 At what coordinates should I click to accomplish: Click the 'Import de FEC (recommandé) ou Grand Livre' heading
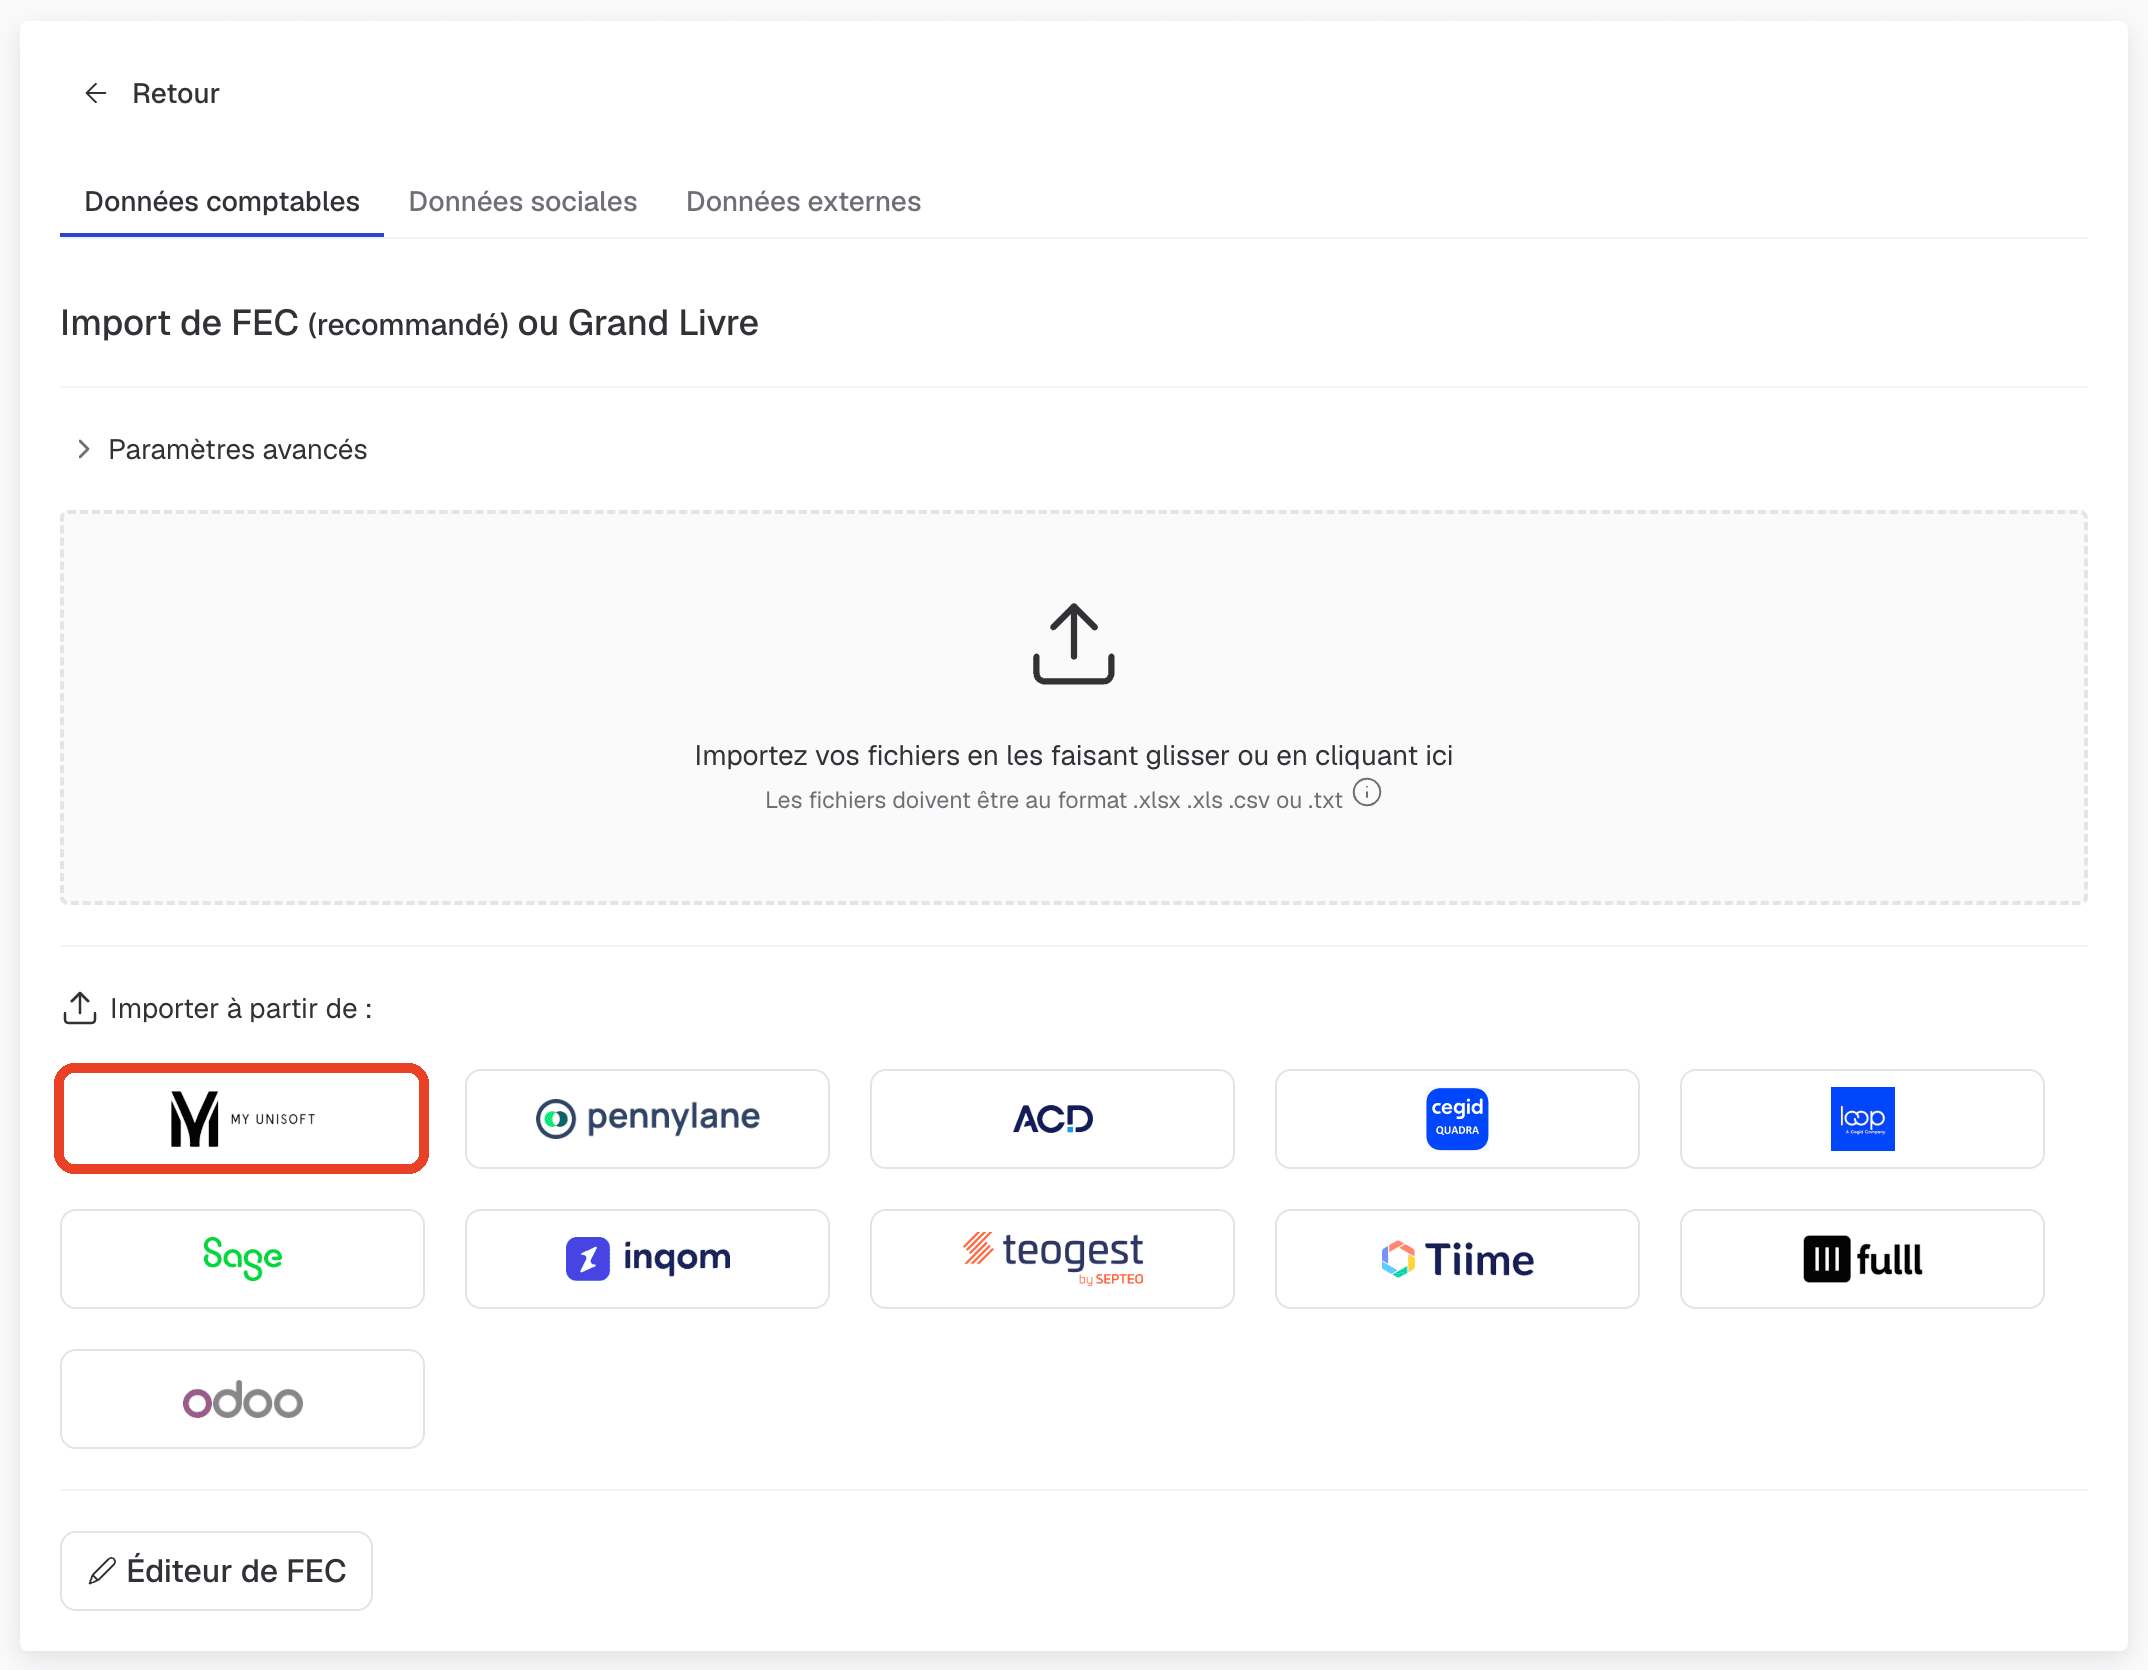pos(409,323)
